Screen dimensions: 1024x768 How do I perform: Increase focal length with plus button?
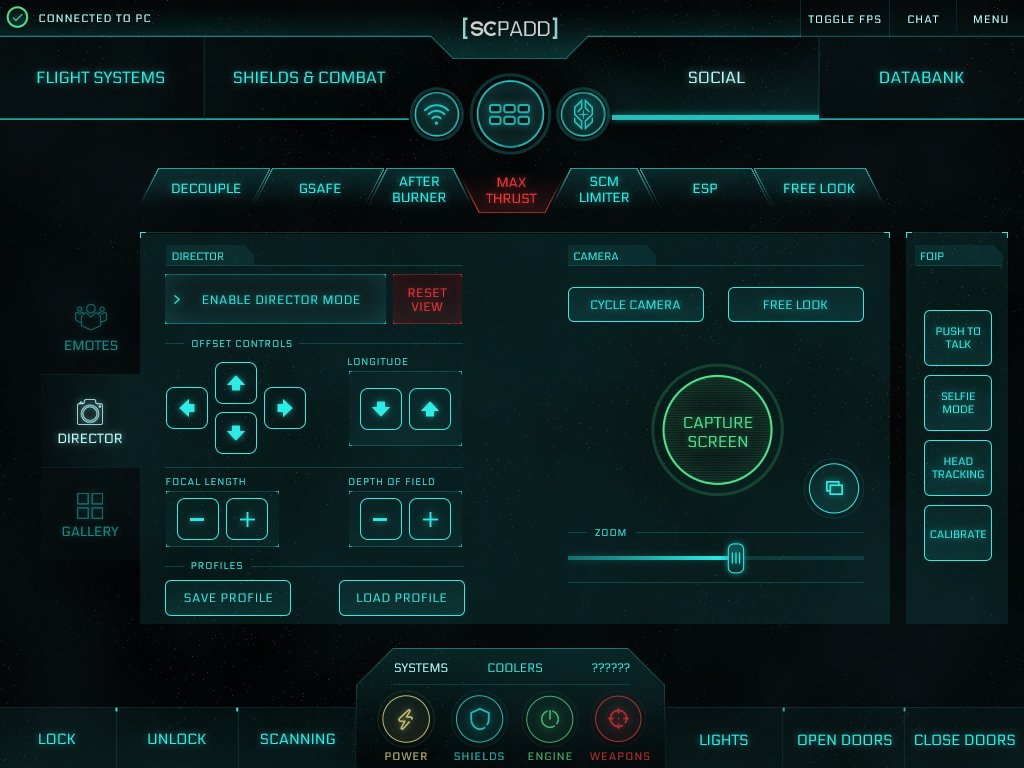[x=247, y=519]
